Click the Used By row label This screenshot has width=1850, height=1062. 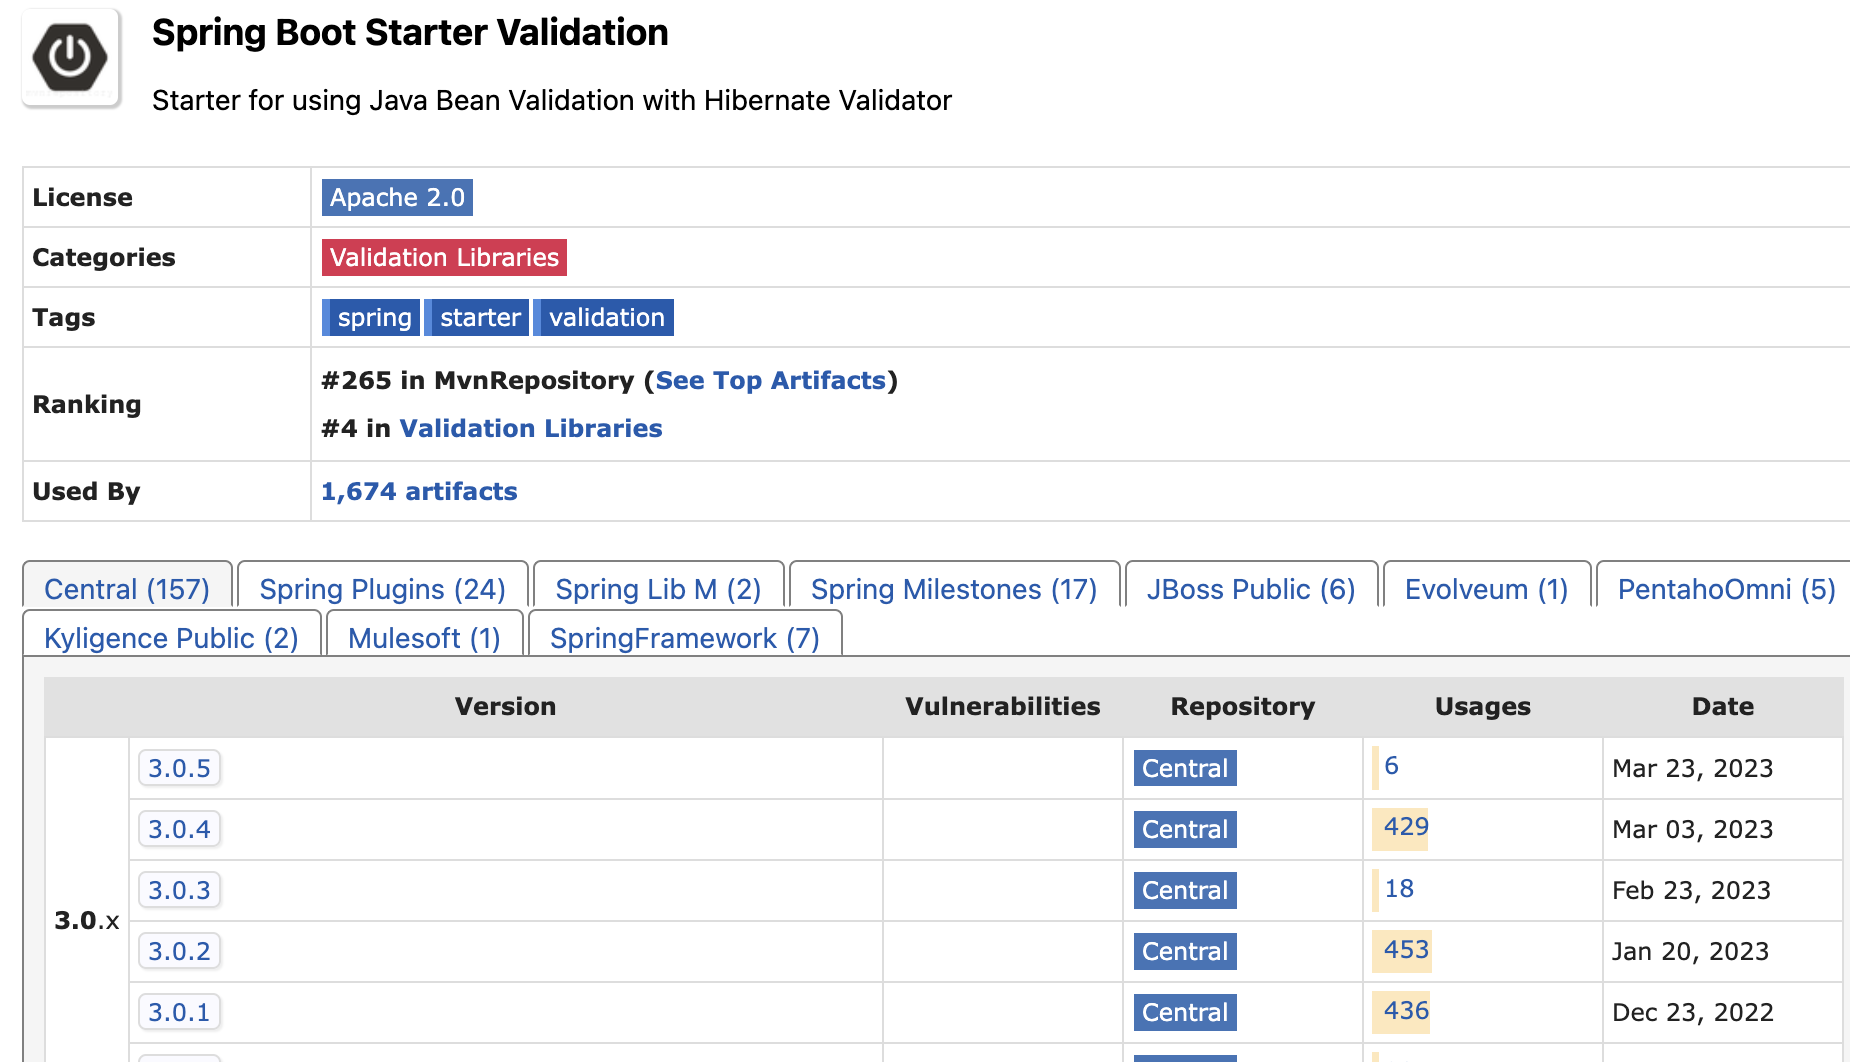tap(86, 491)
